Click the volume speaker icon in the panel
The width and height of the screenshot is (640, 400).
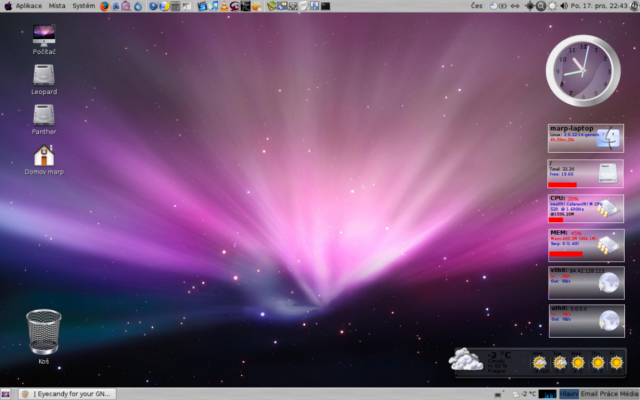coord(564,6)
